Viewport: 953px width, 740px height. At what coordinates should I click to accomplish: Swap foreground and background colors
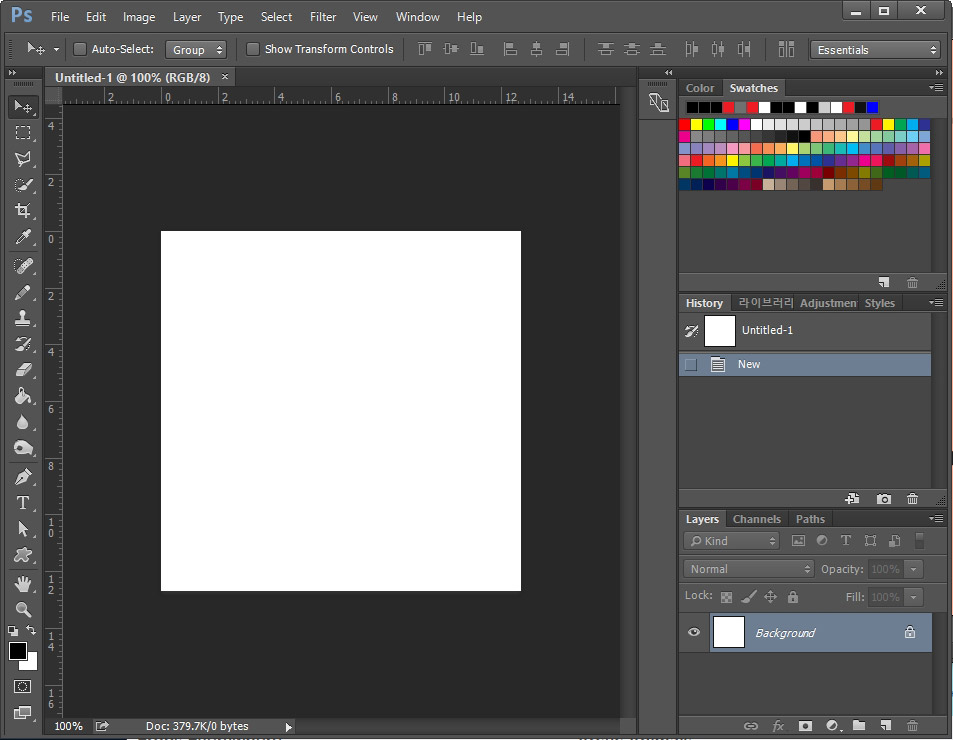tap(31, 630)
